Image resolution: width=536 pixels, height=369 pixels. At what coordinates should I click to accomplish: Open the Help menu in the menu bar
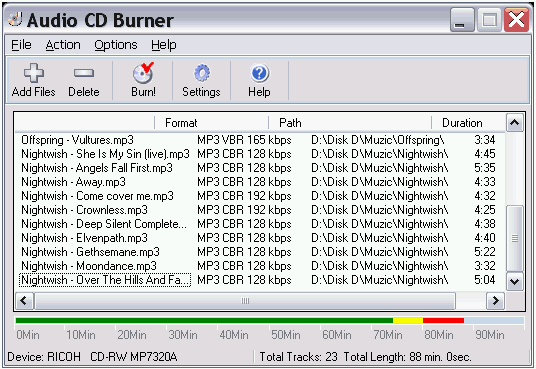coord(164,45)
